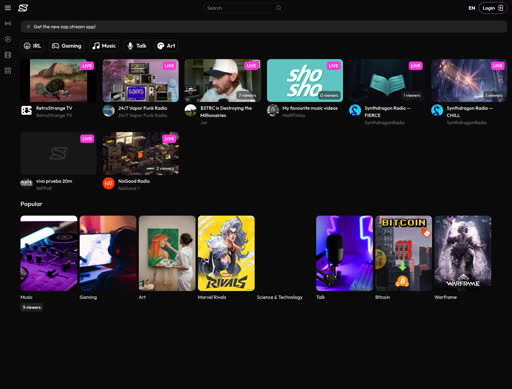Click the Login button
Image resolution: width=512 pixels, height=389 pixels.
pyautogui.click(x=493, y=8)
